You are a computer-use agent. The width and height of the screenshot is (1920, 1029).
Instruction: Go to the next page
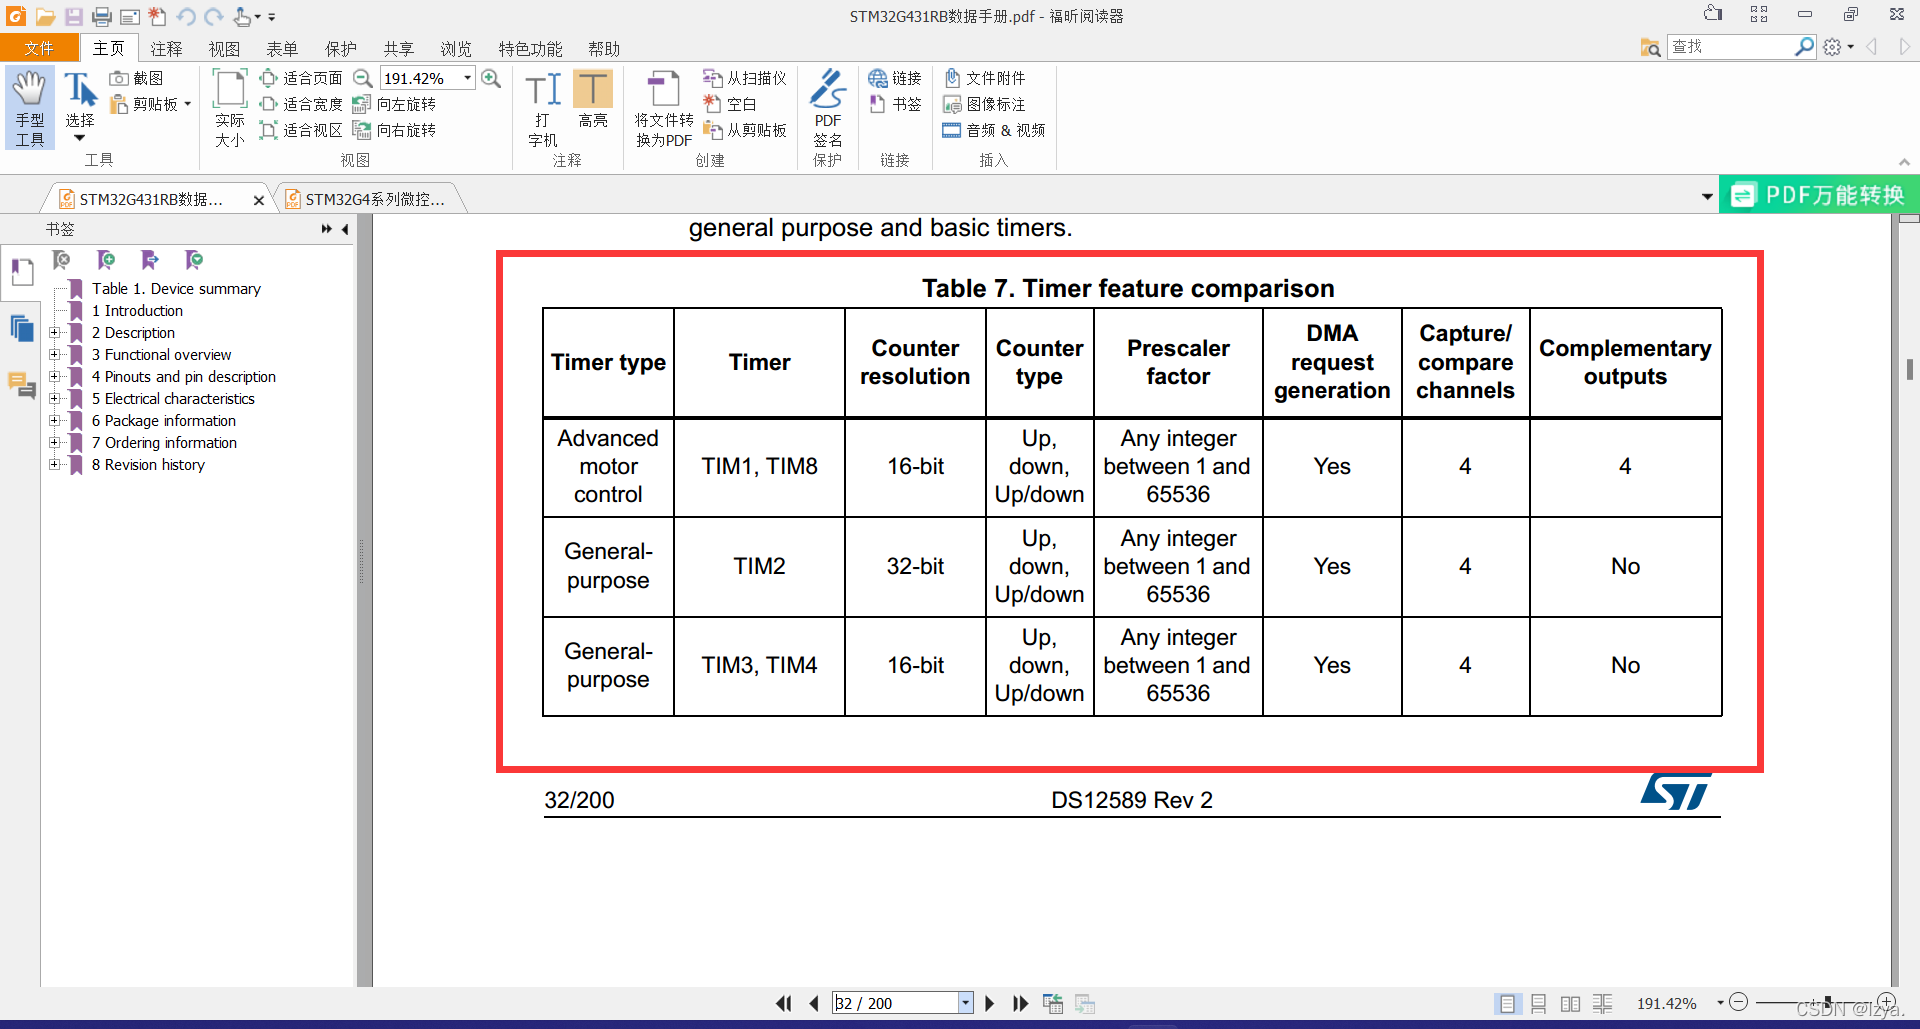tap(990, 1003)
